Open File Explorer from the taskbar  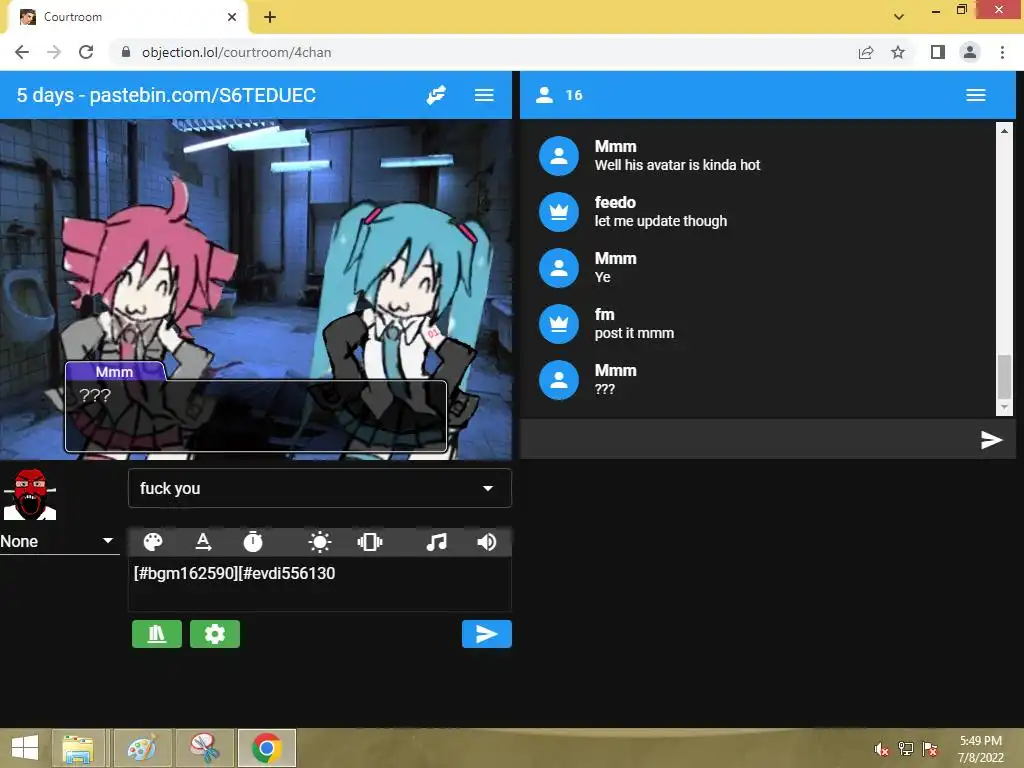point(78,748)
